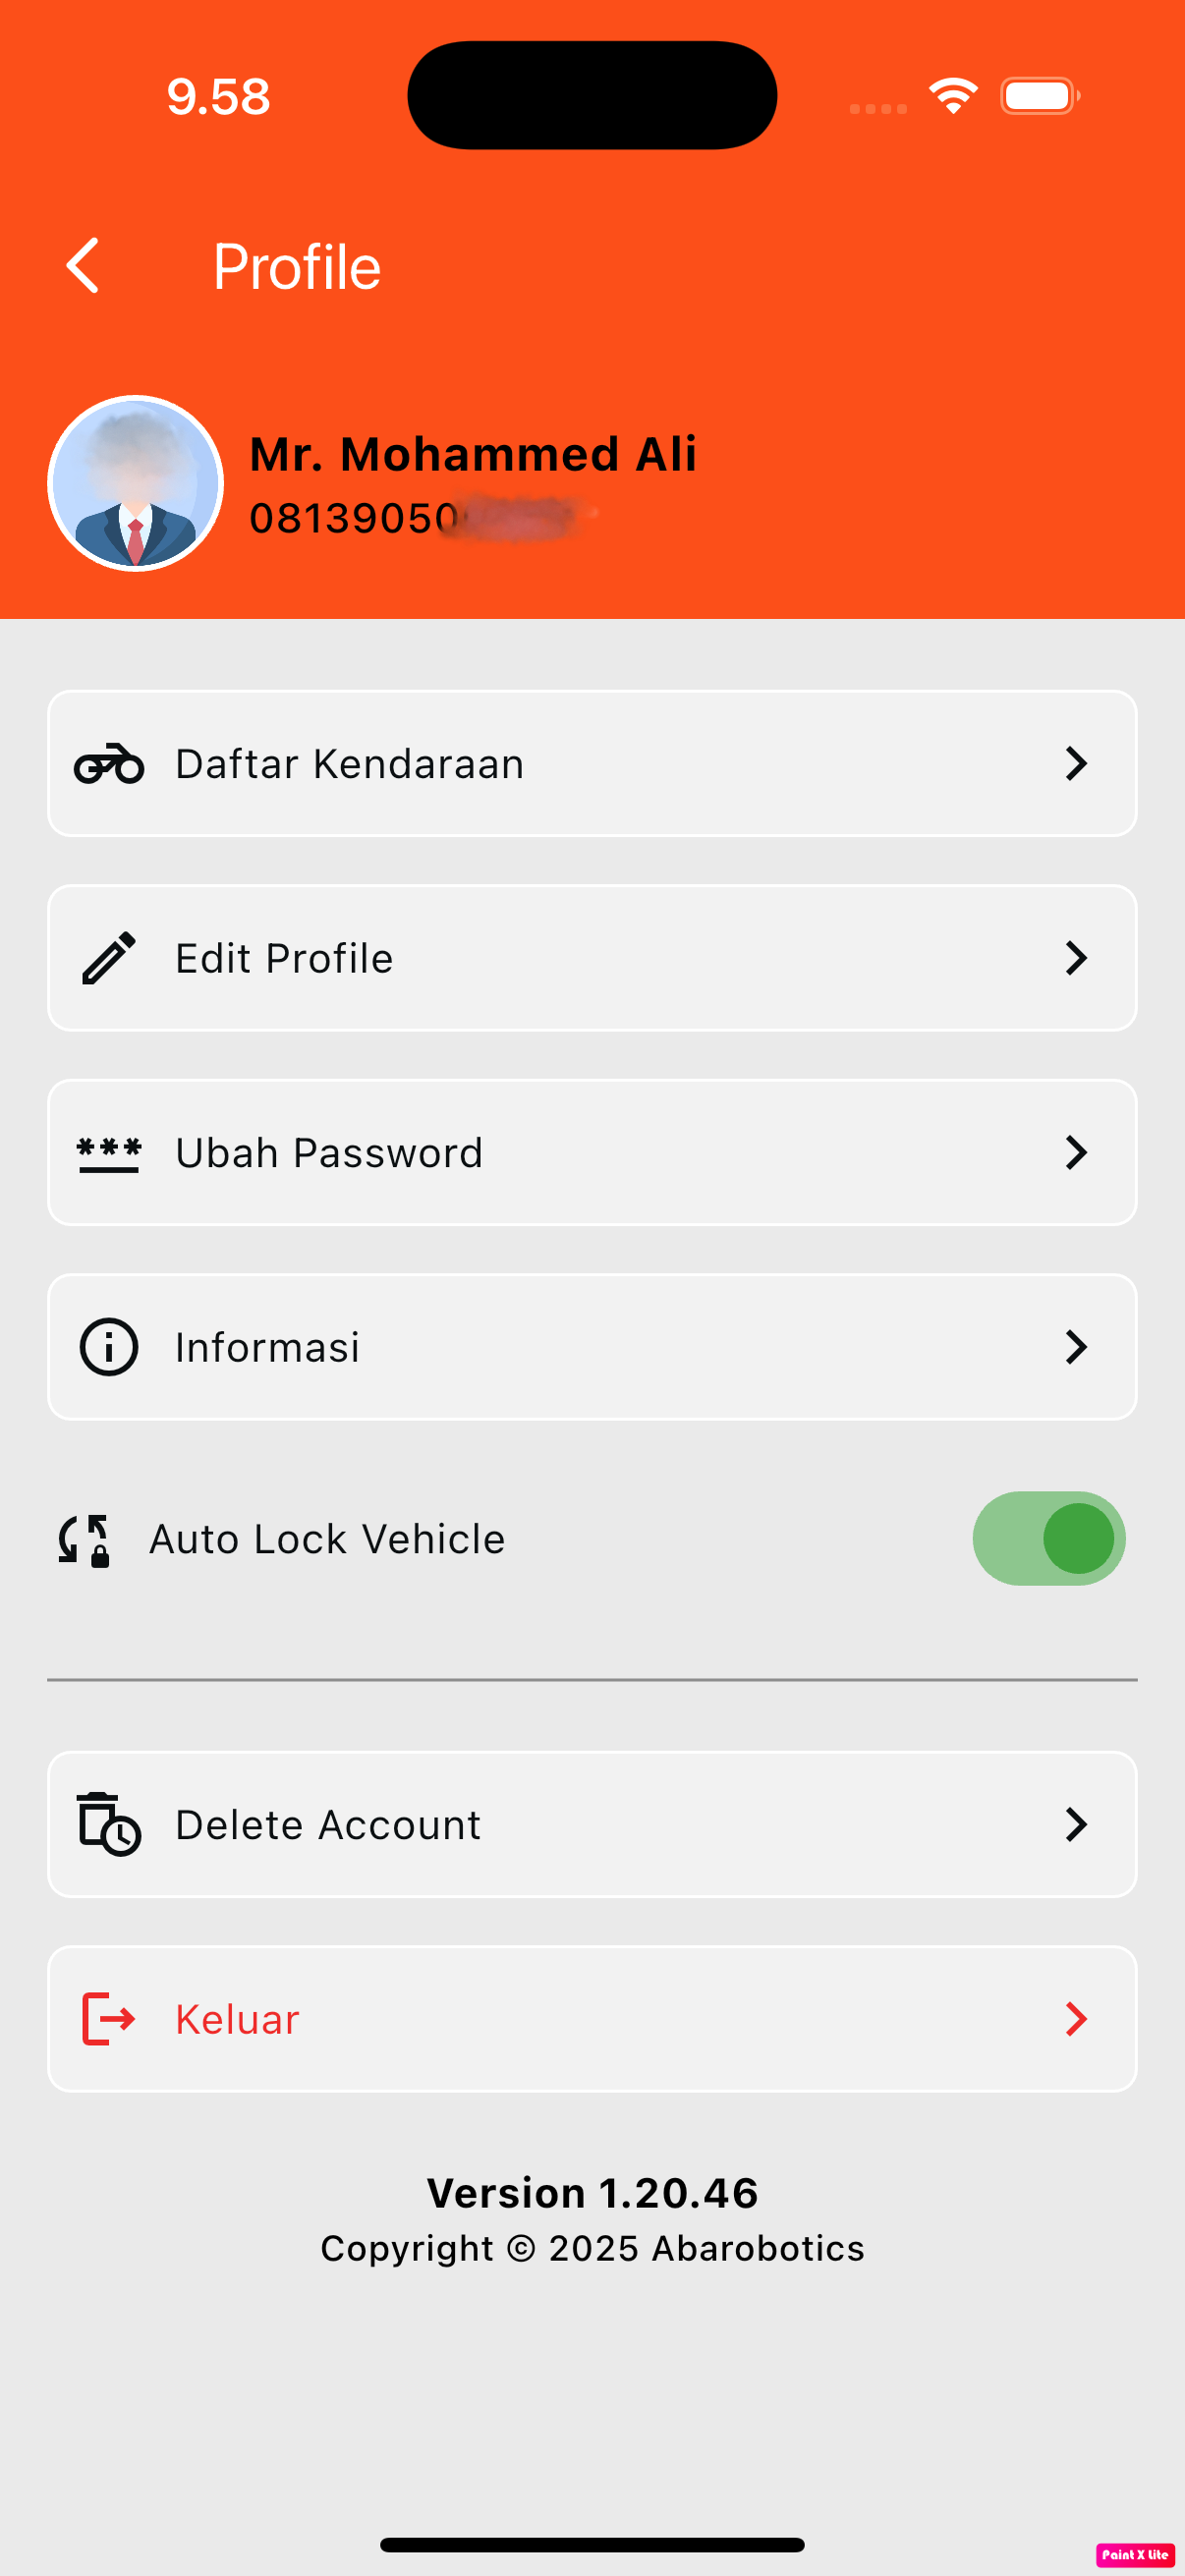1185x2576 pixels.
Task: Click the Wi-Fi status bar icon
Action: (x=953, y=96)
